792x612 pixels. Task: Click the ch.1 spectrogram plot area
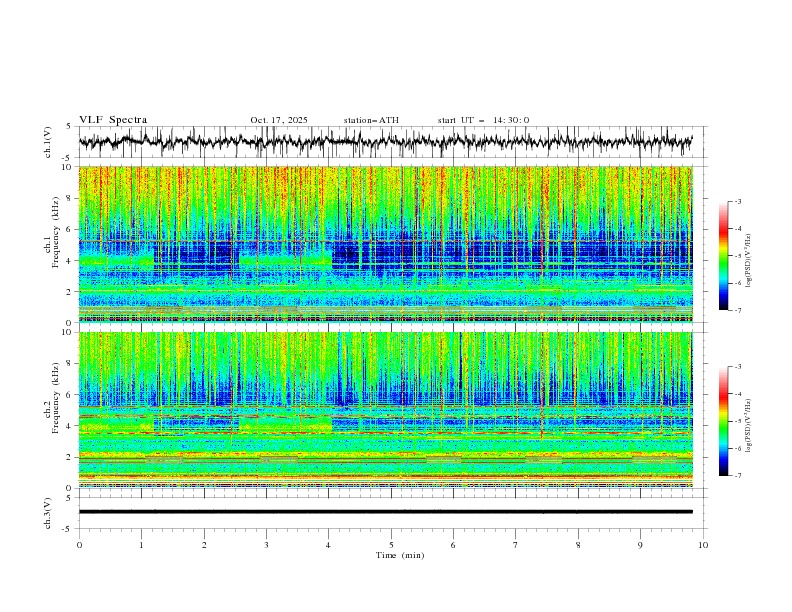tap(385, 244)
